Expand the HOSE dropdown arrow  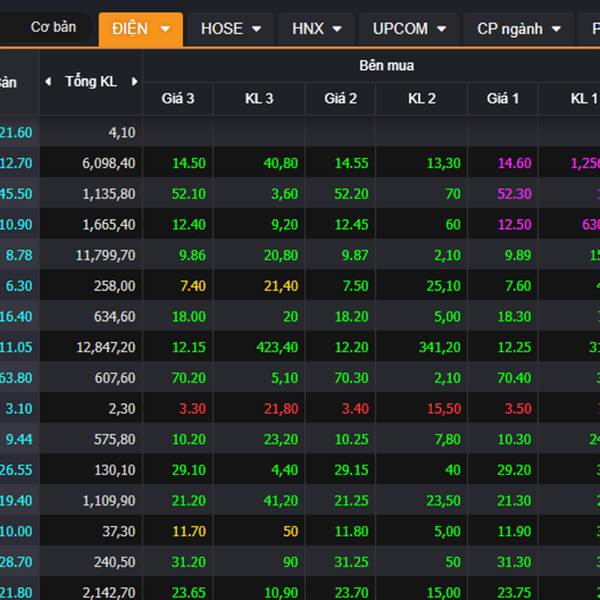coord(257,29)
